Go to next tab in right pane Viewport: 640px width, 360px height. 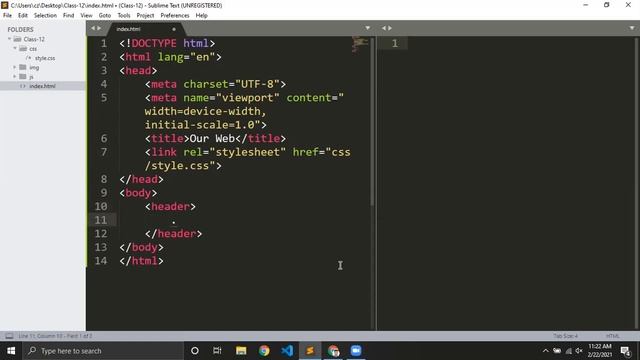(390, 28)
